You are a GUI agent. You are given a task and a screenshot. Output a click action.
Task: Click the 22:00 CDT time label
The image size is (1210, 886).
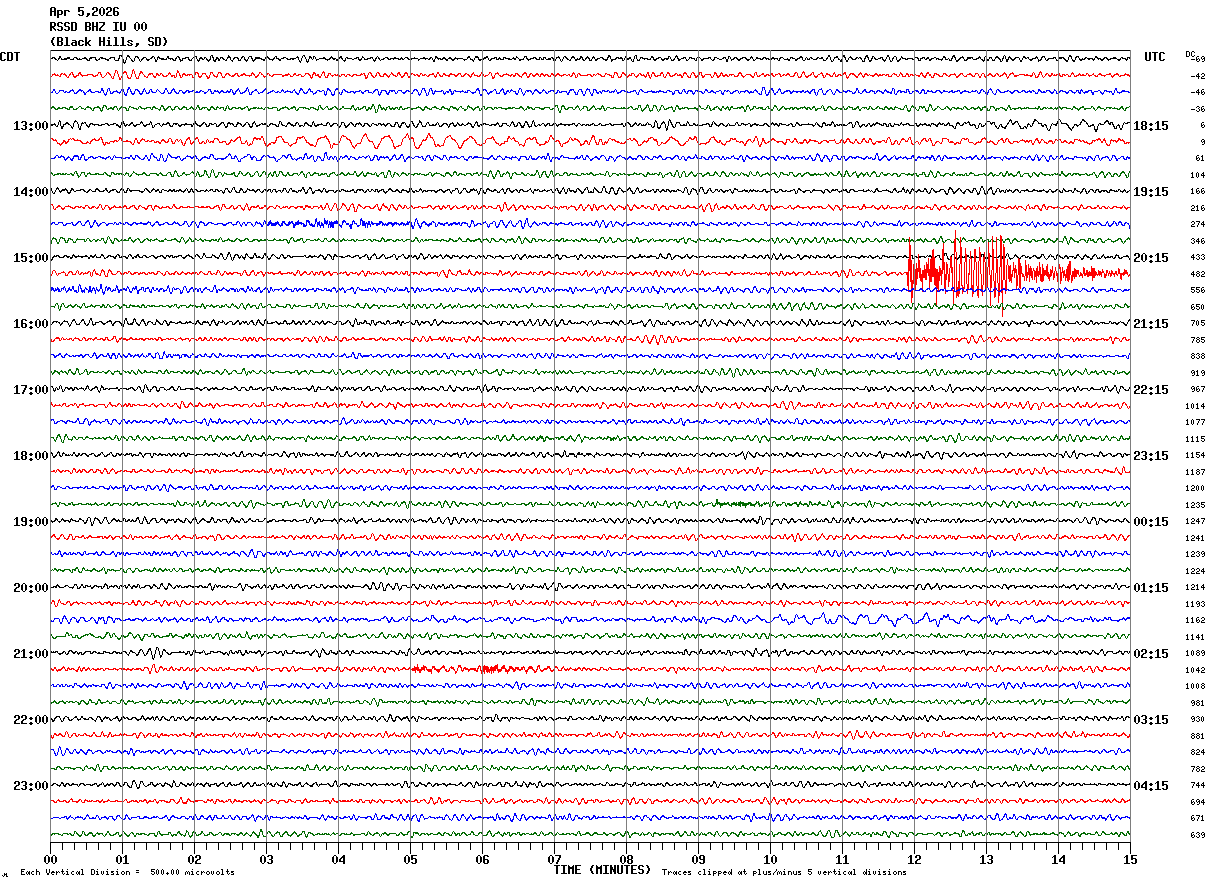[x=31, y=720]
